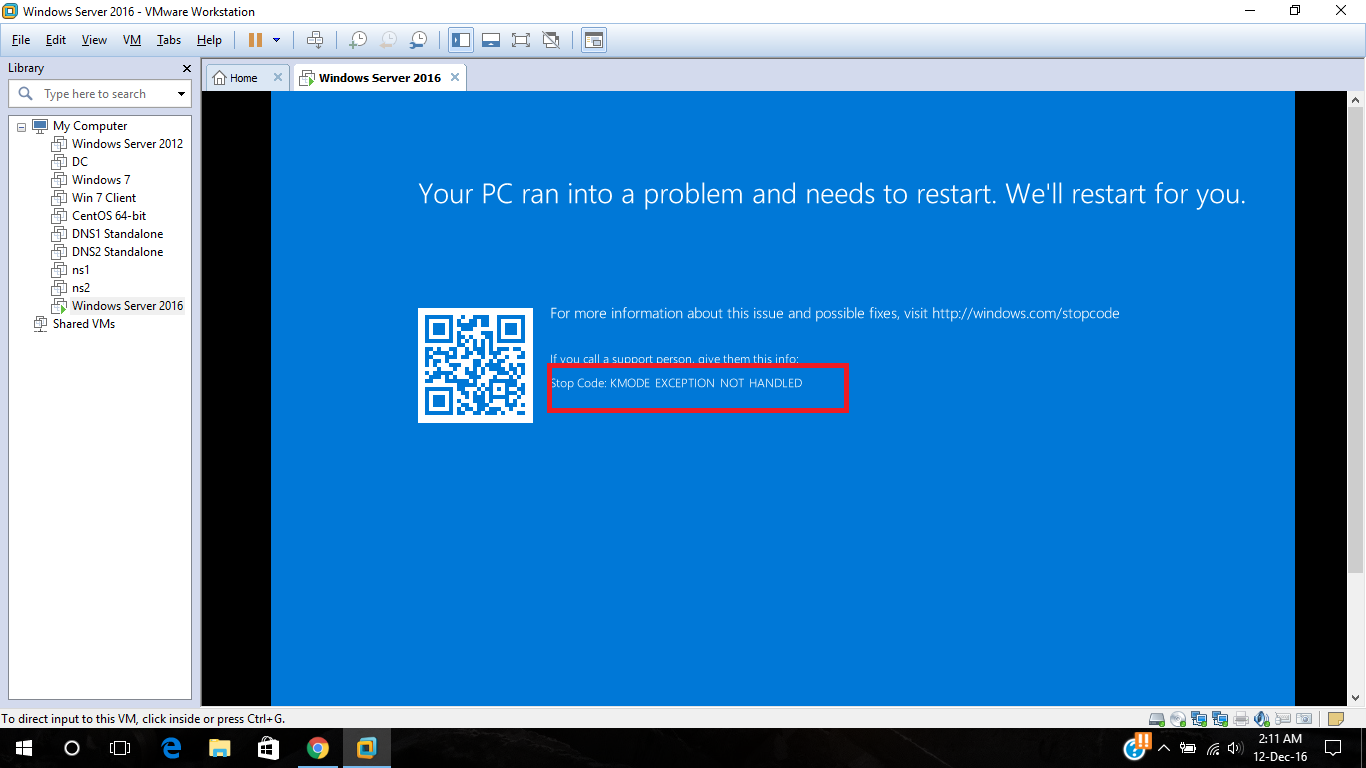
Task: Click the revert to snapshot toolbar icon
Action: [x=388, y=40]
